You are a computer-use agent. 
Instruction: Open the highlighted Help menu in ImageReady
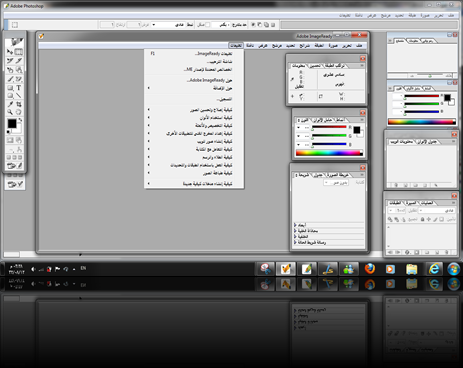pos(236,45)
